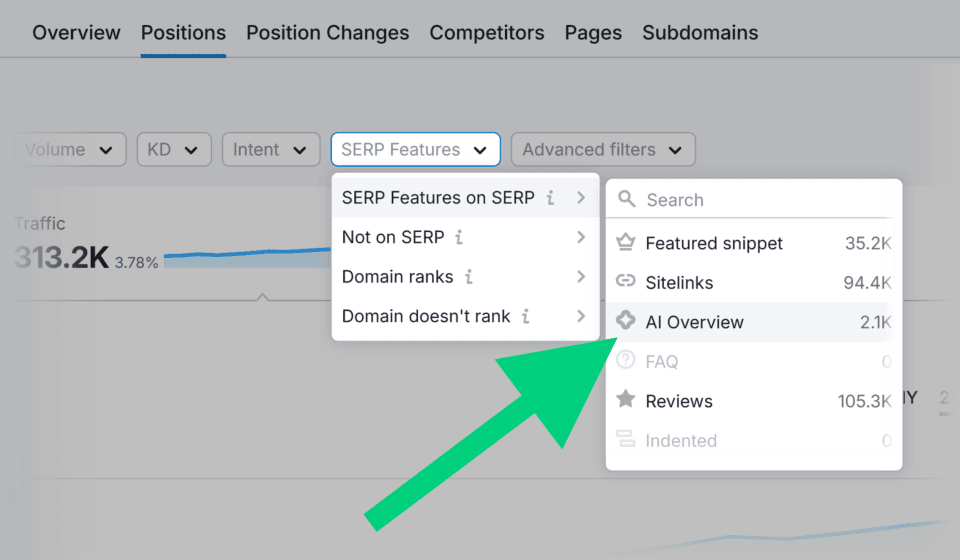Click info icon beside SERP Features on SERP

[x=550, y=198]
